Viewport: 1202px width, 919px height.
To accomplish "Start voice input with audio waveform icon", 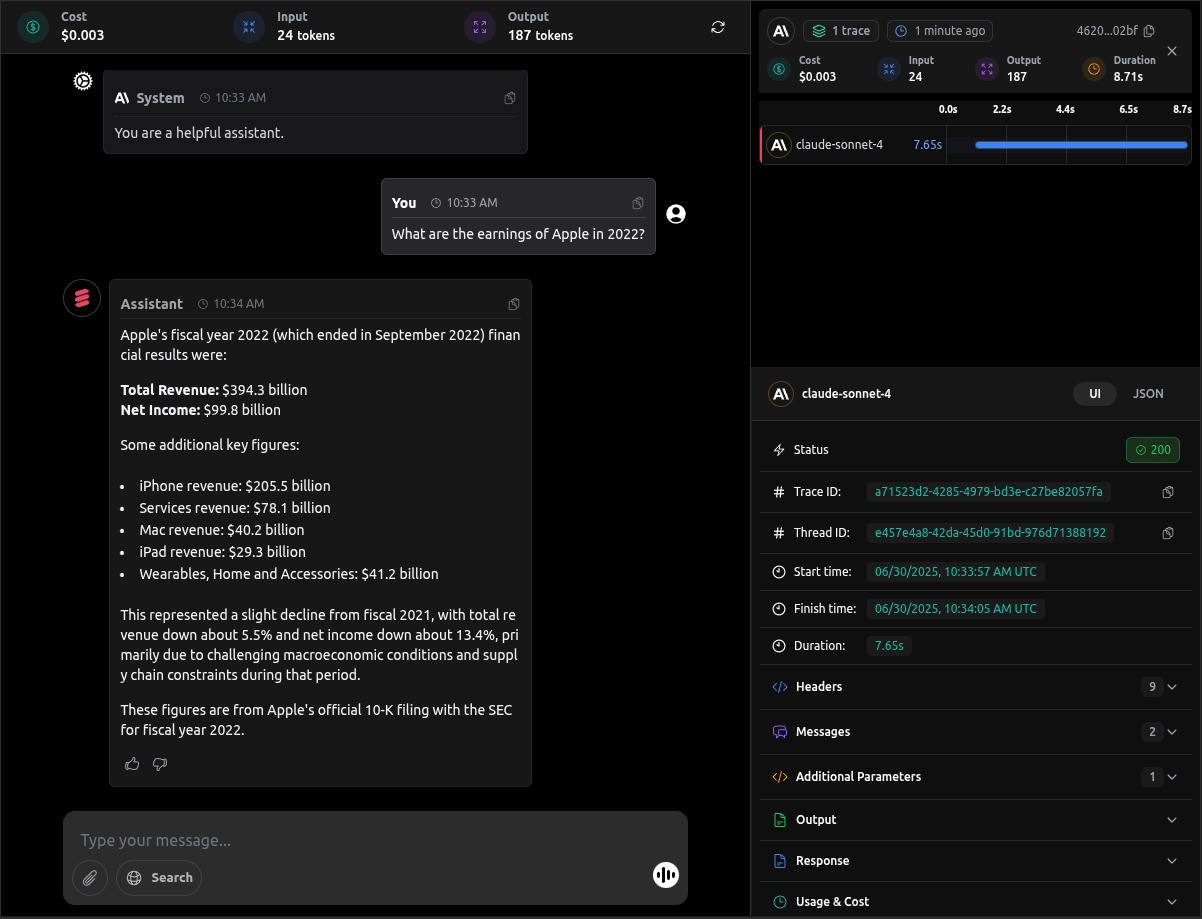I will pyautogui.click(x=665, y=876).
